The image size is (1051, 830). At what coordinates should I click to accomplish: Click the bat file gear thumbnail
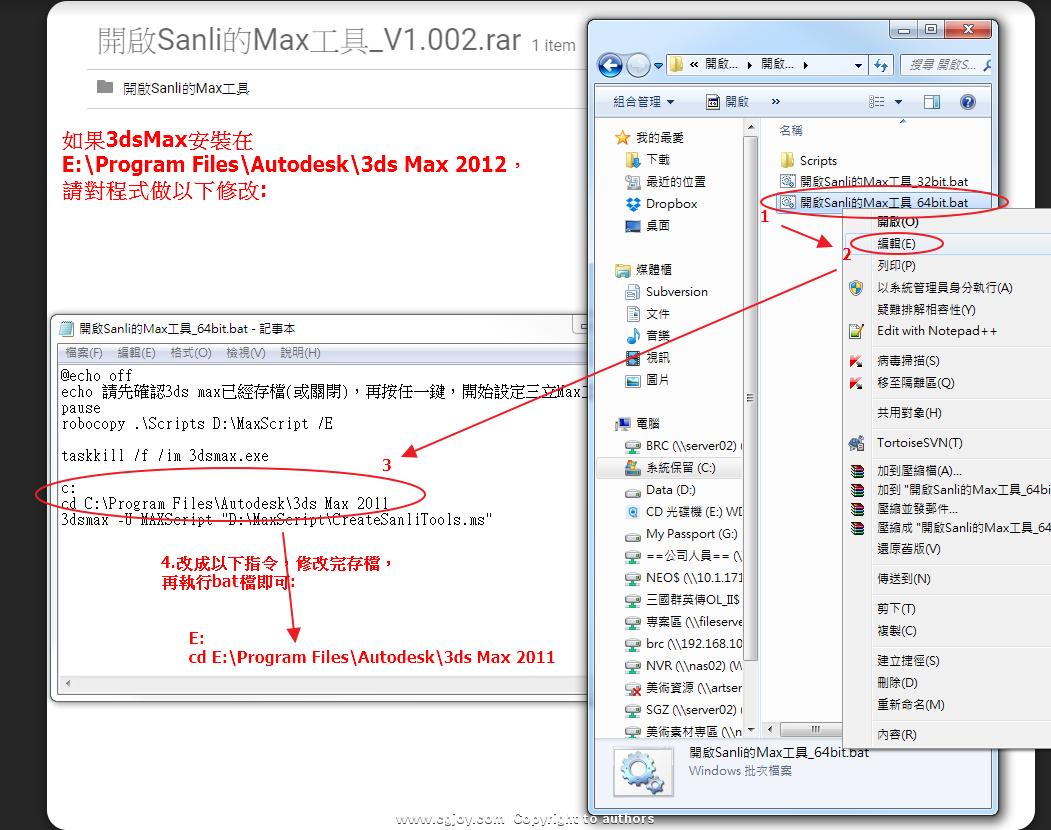(643, 772)
